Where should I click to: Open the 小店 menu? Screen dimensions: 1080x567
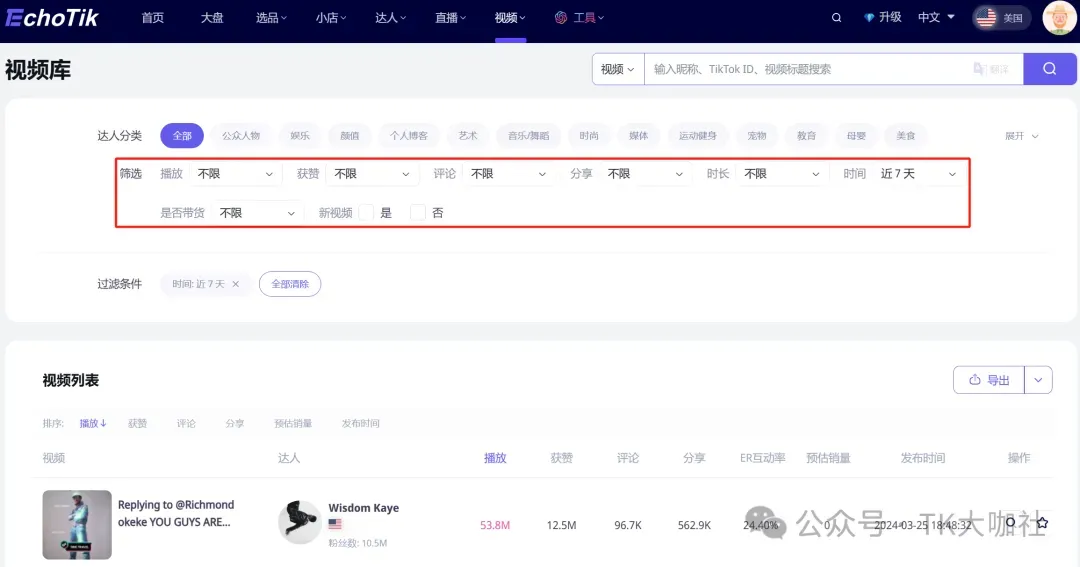coord(331,18)
